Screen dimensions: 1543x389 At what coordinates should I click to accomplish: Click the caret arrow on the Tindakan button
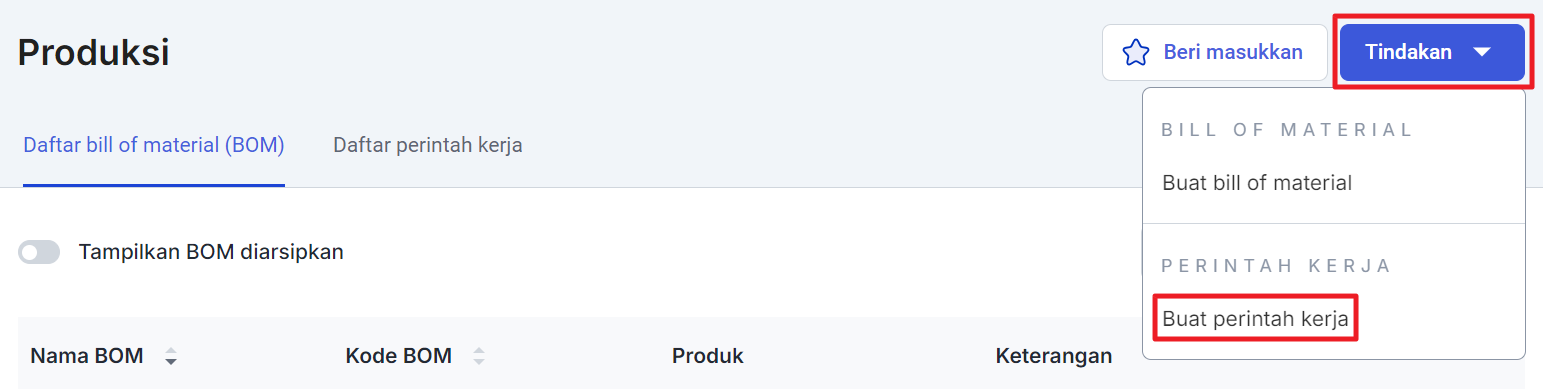1482,53
